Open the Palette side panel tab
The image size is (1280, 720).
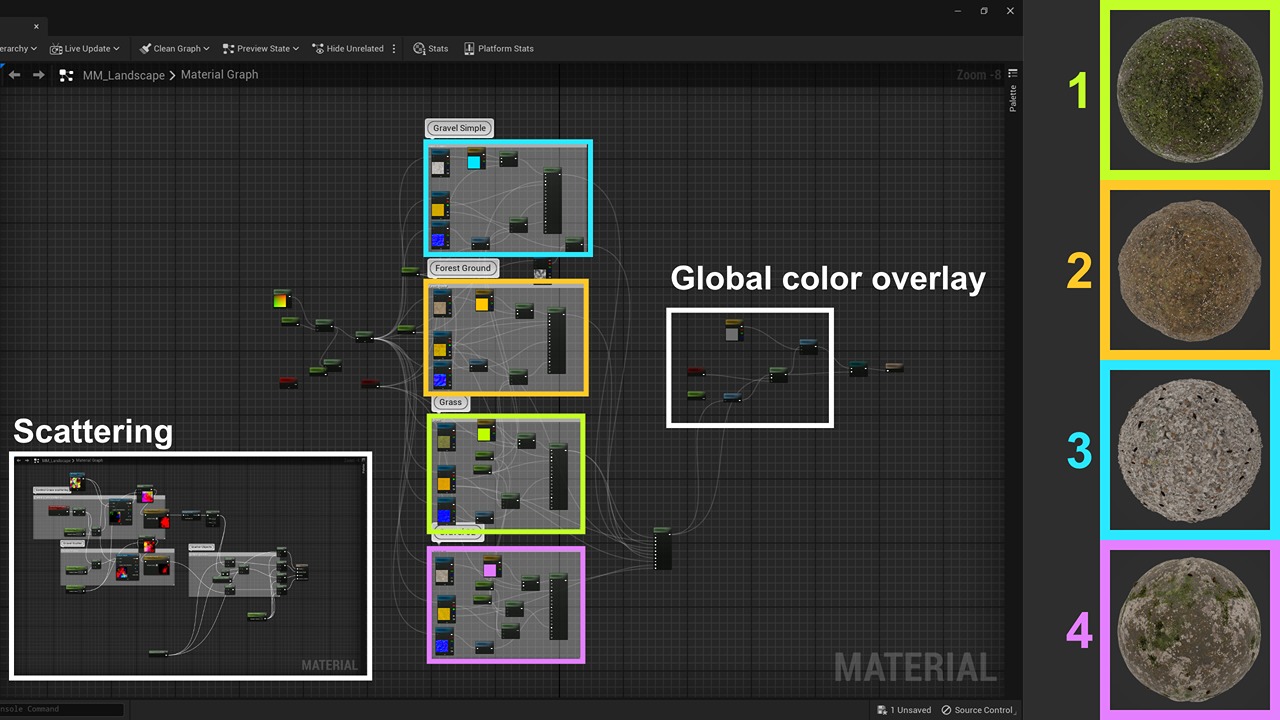(1012, 95)
